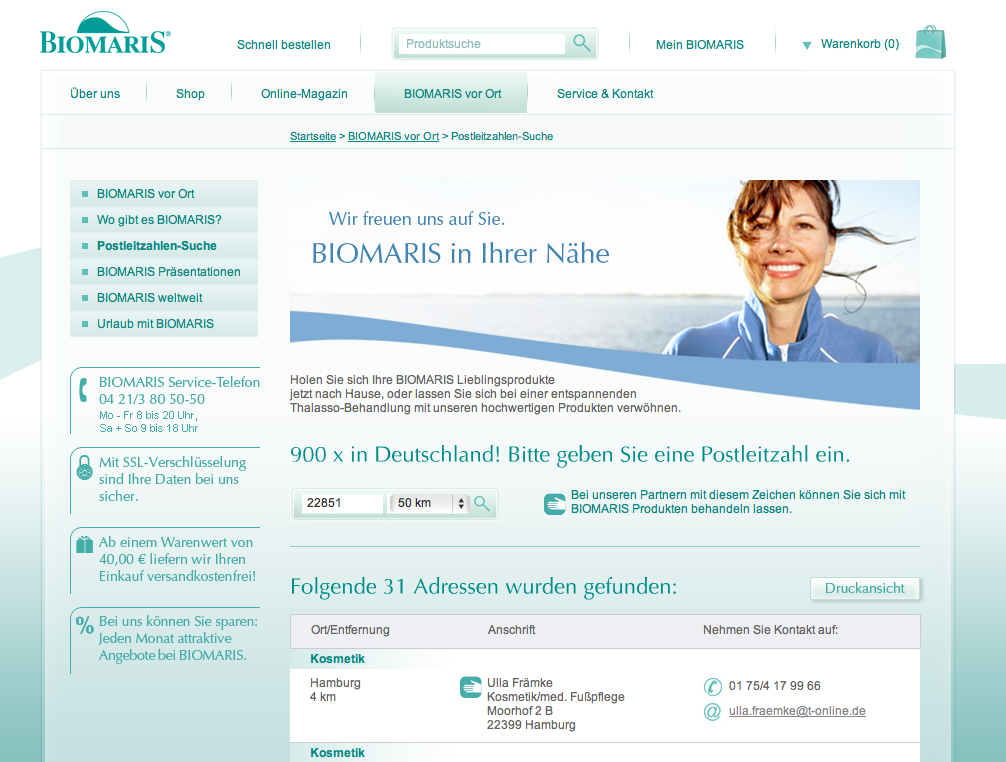Click the treatment partner icon beside Ulla Främke

[x=471, y=687]
